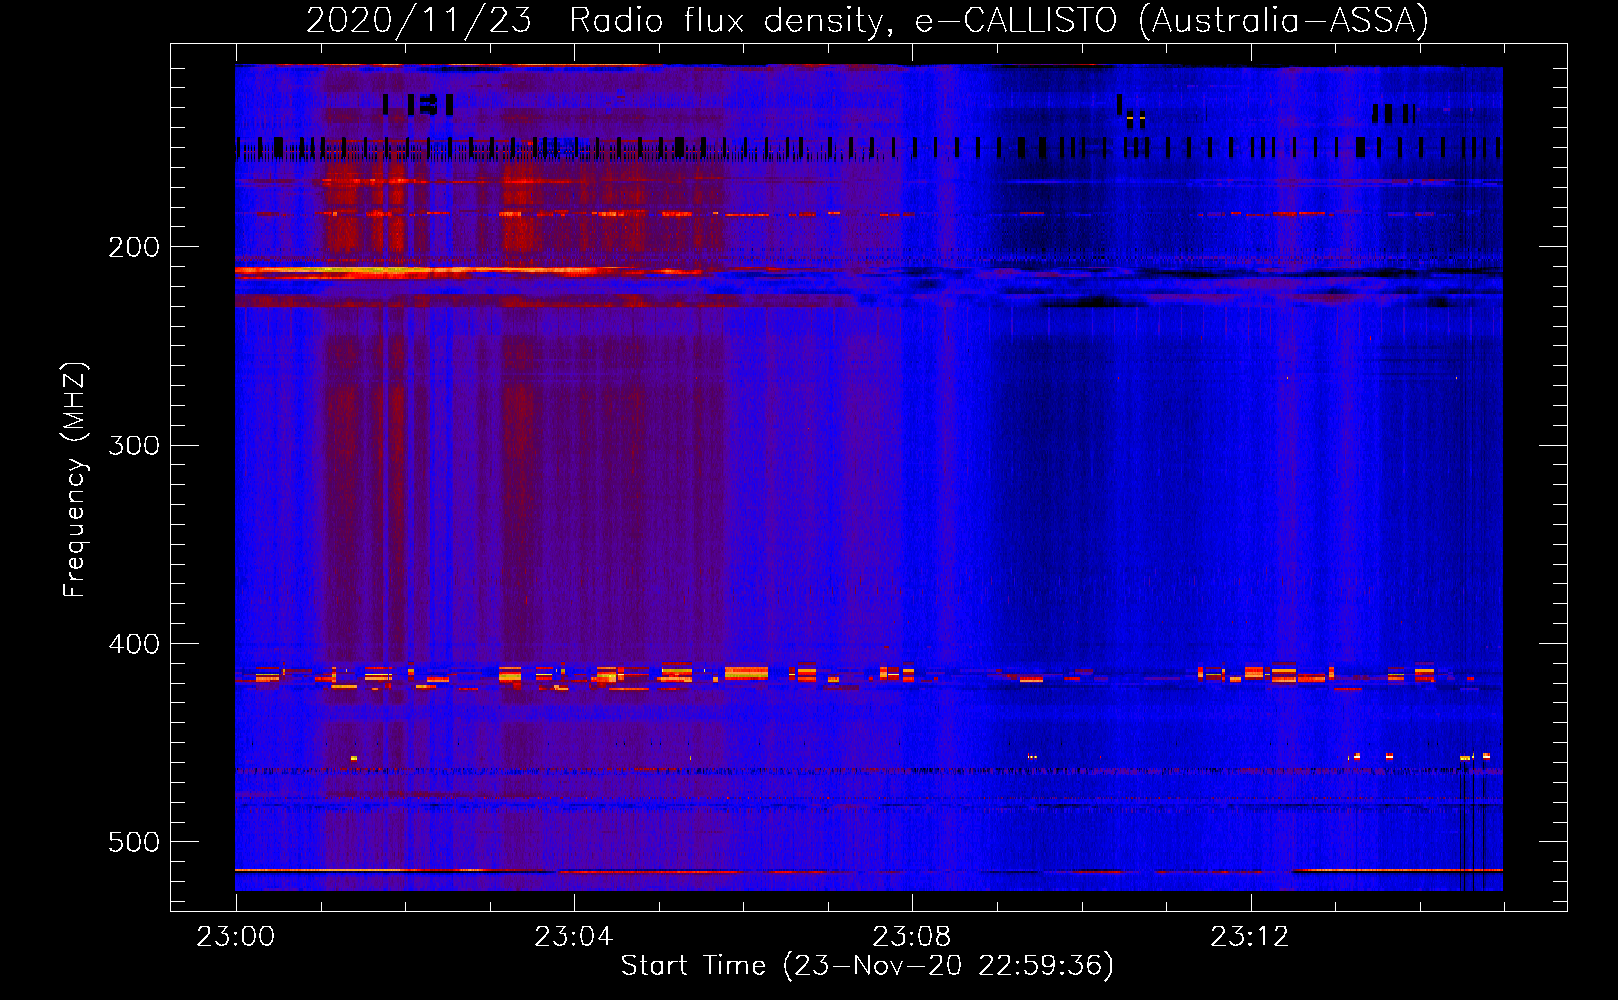Click the 23:08 time tick label
The image size is (1618, 1000).
[x=911, y=937]
